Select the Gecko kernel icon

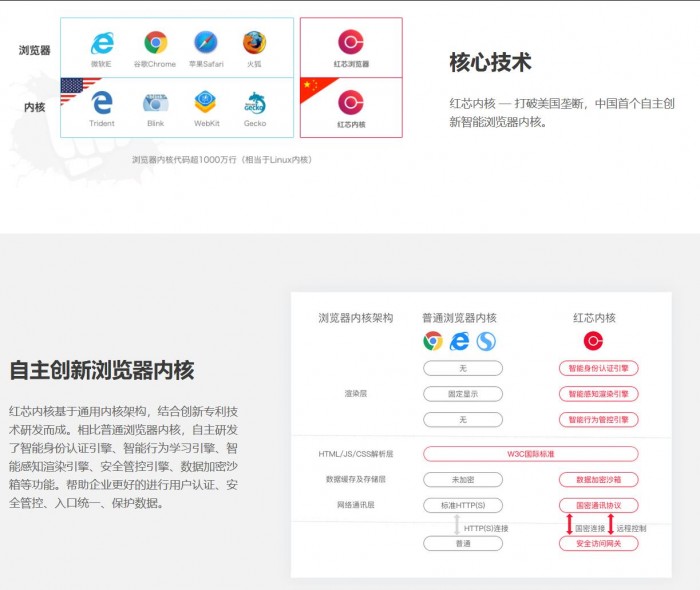pos(255,103)
